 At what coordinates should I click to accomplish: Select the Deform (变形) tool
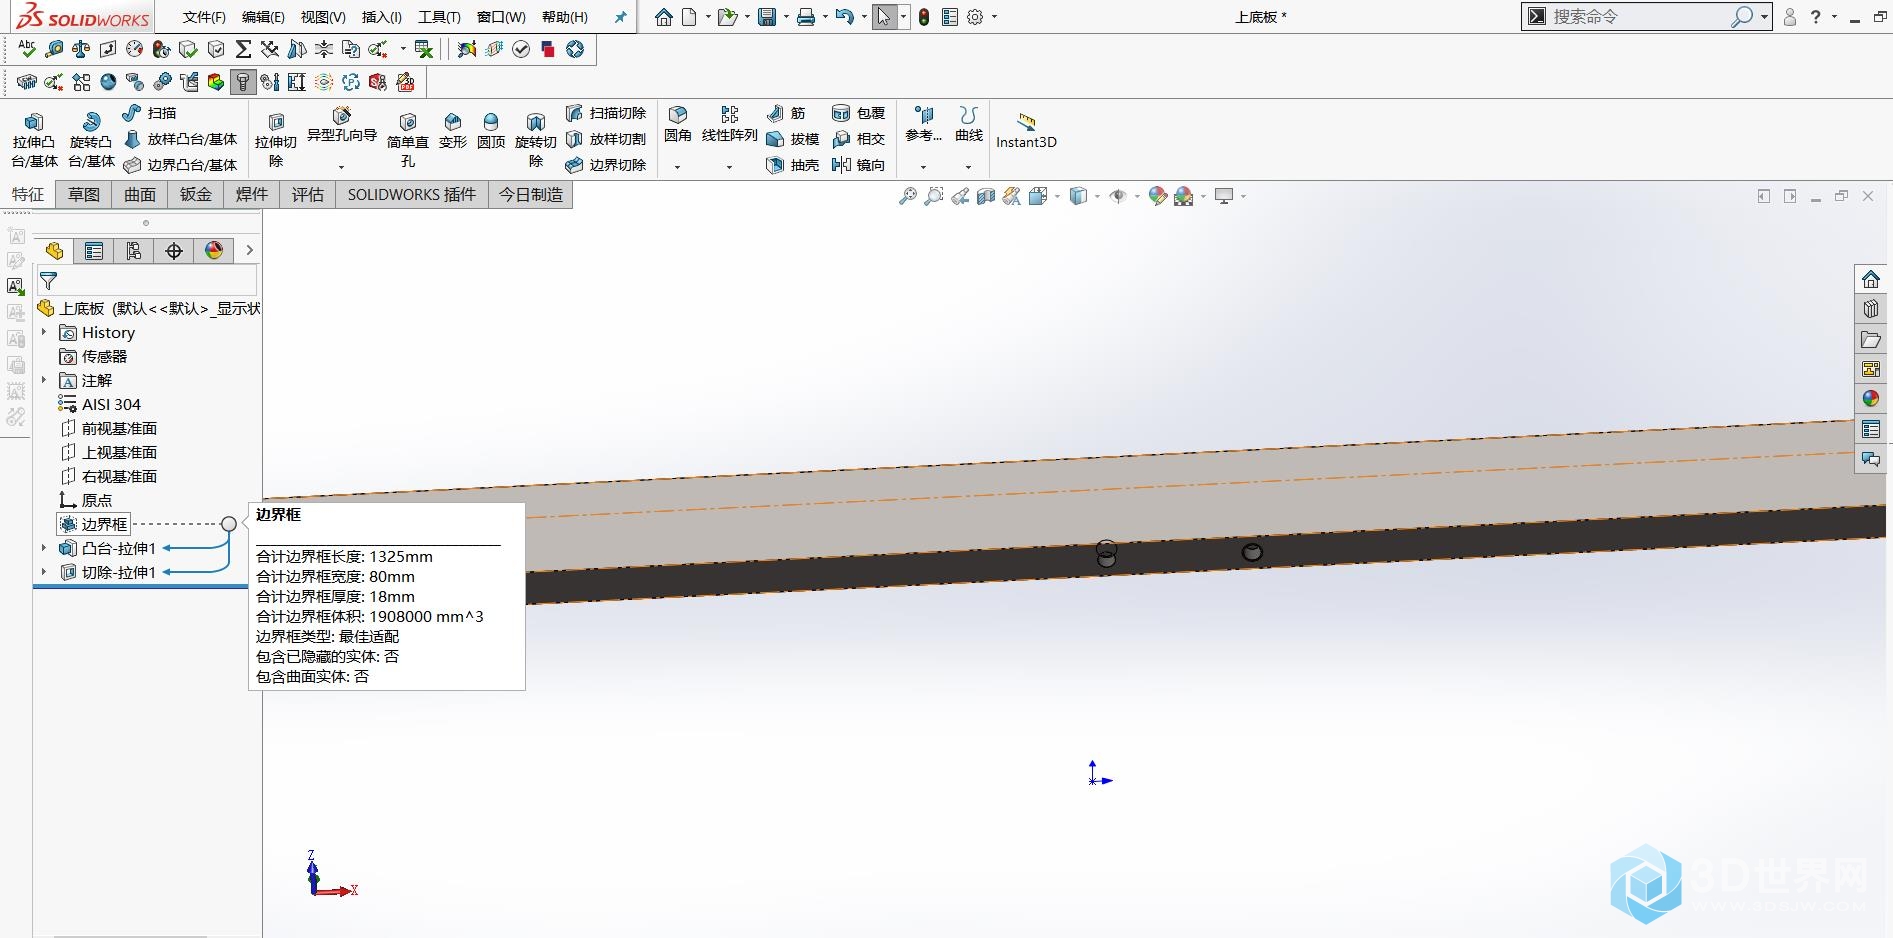pos(453,131)
